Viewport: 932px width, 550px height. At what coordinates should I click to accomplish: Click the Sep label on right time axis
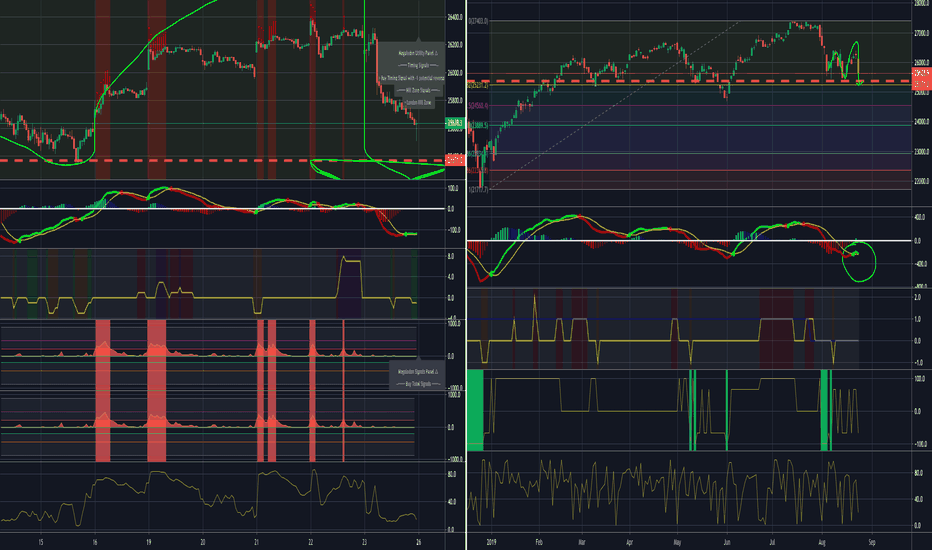point(872,542)
